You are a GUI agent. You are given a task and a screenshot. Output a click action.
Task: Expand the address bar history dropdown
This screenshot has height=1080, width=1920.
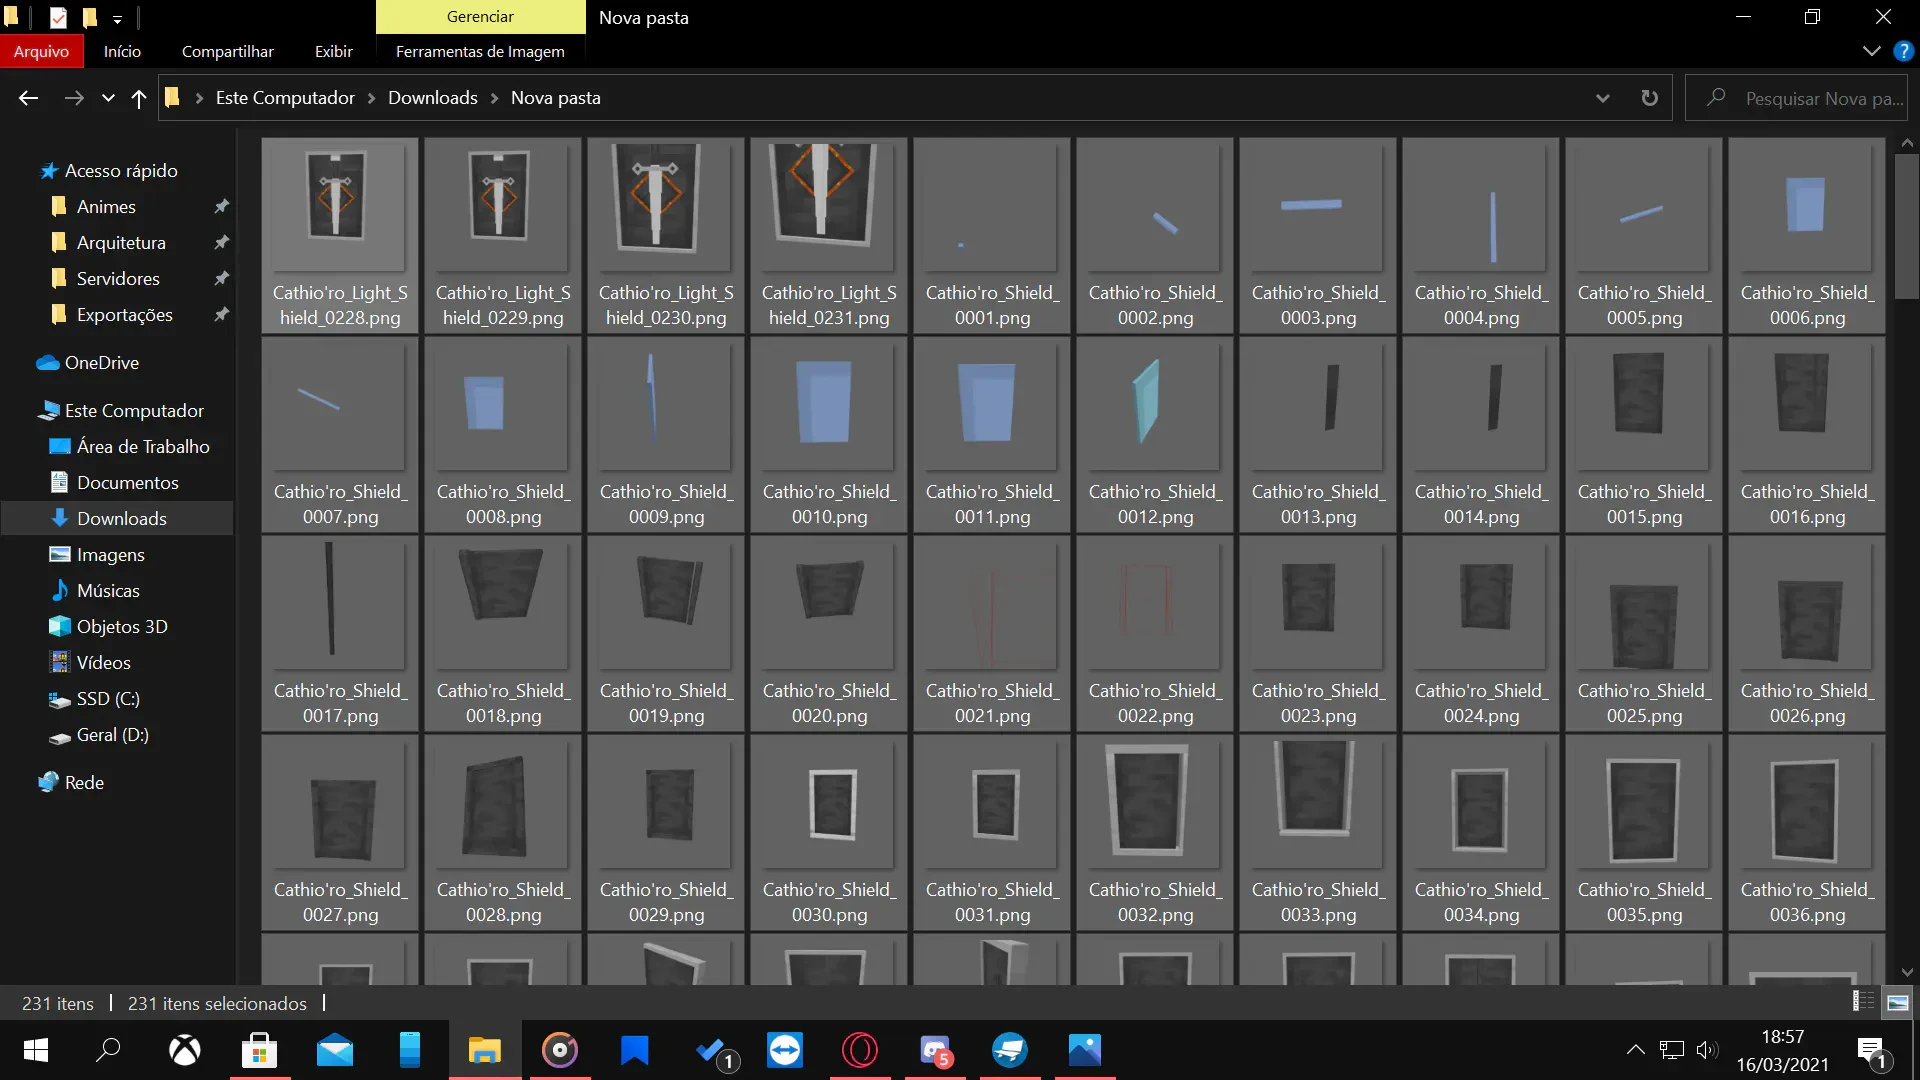tap(1603, 98)
